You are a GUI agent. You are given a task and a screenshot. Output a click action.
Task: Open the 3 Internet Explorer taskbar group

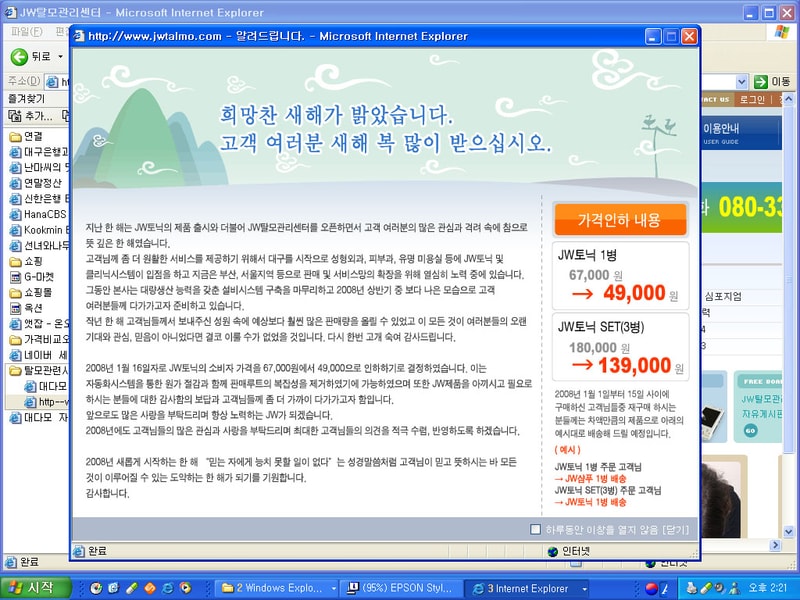point(527,588)
